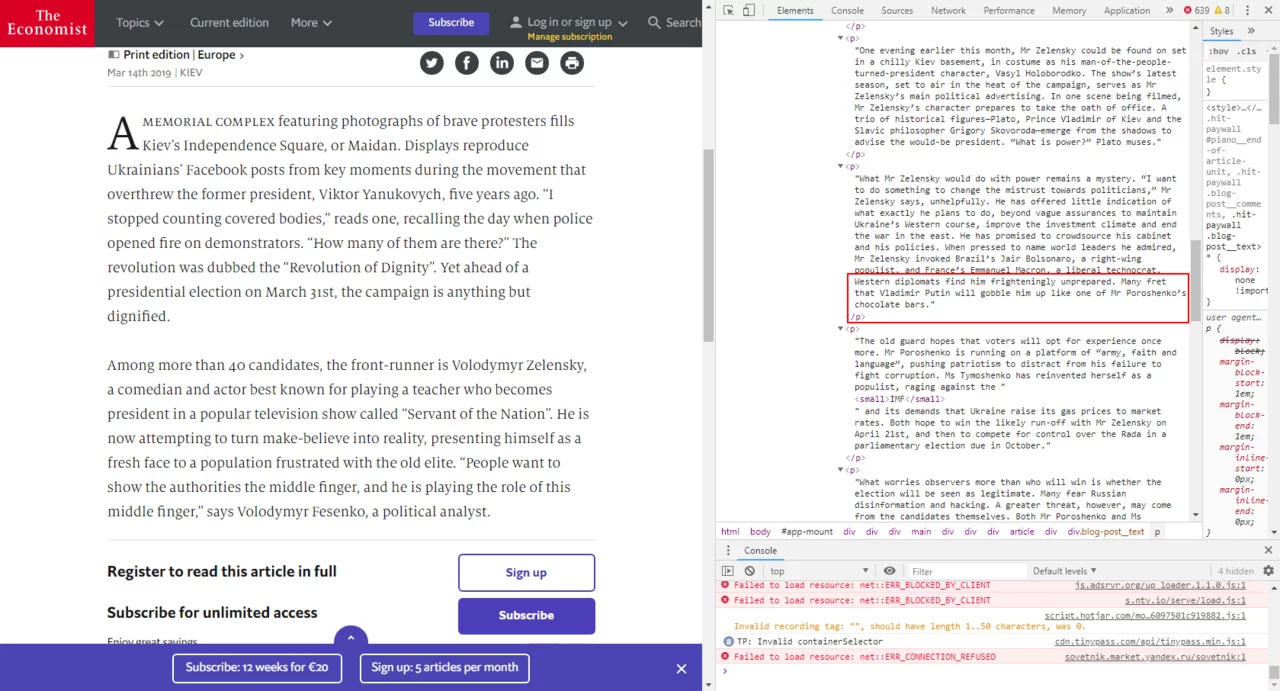1280x691 pixels.
Task: Select the article breadcrumb
Action: (1022, 532)
